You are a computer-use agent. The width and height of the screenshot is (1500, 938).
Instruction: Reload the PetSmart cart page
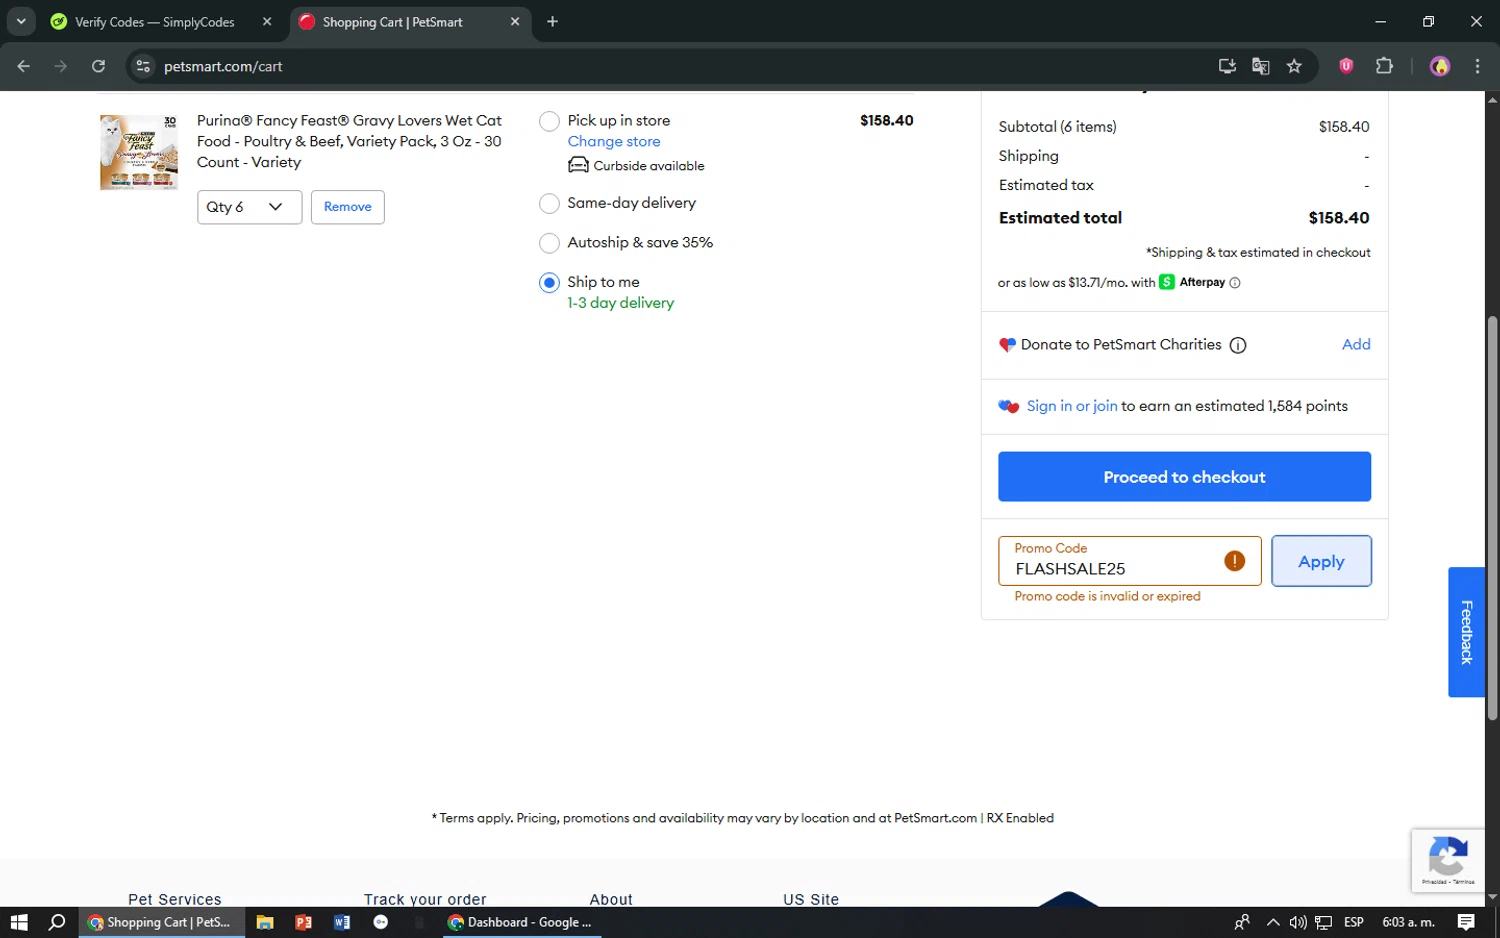coord(98,66)
